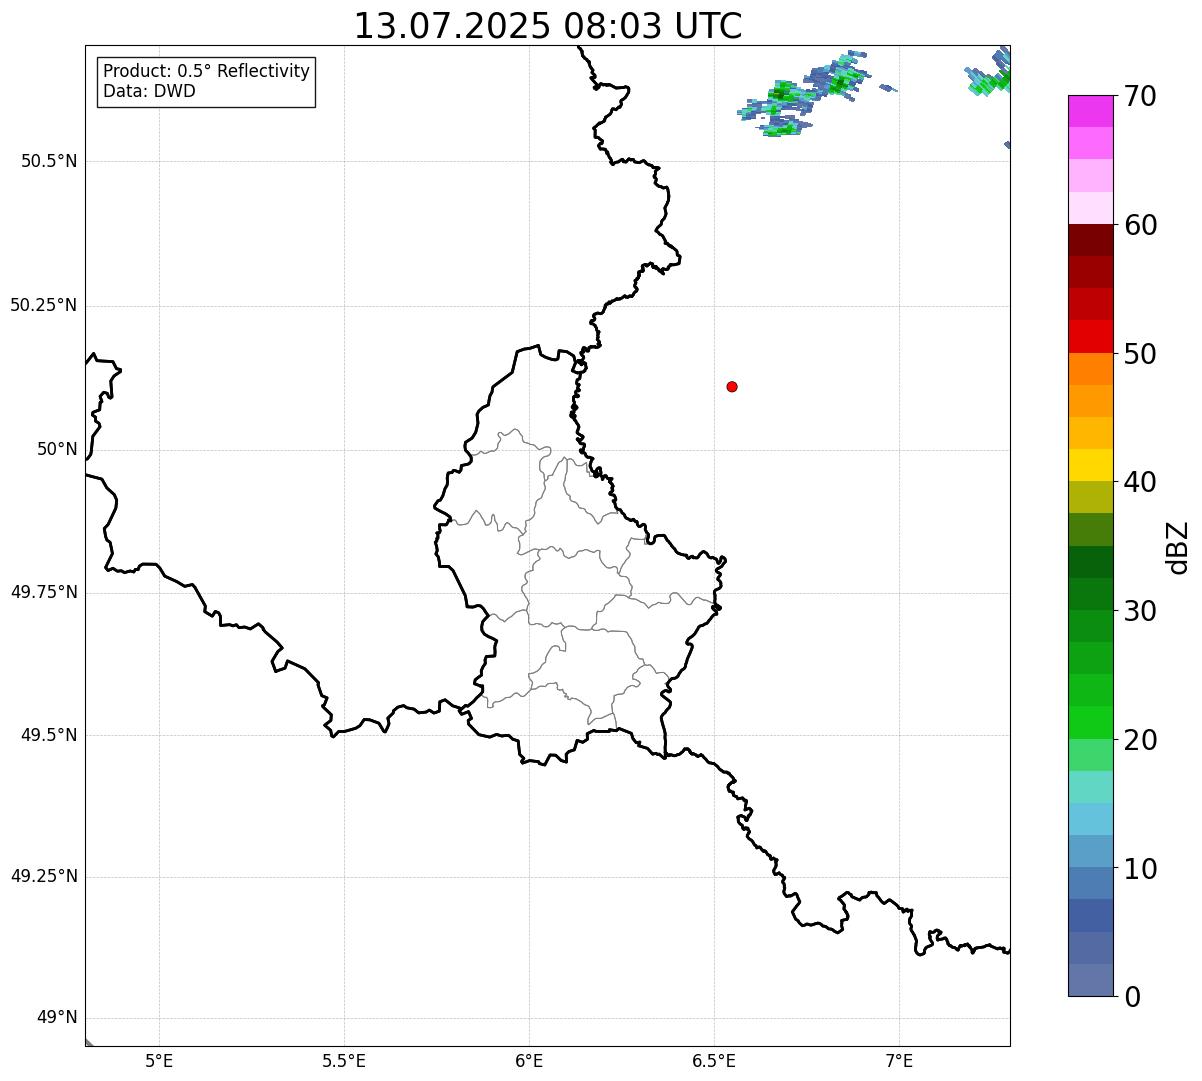Click the dBZ colorbar axis title

pos(1178,547)
